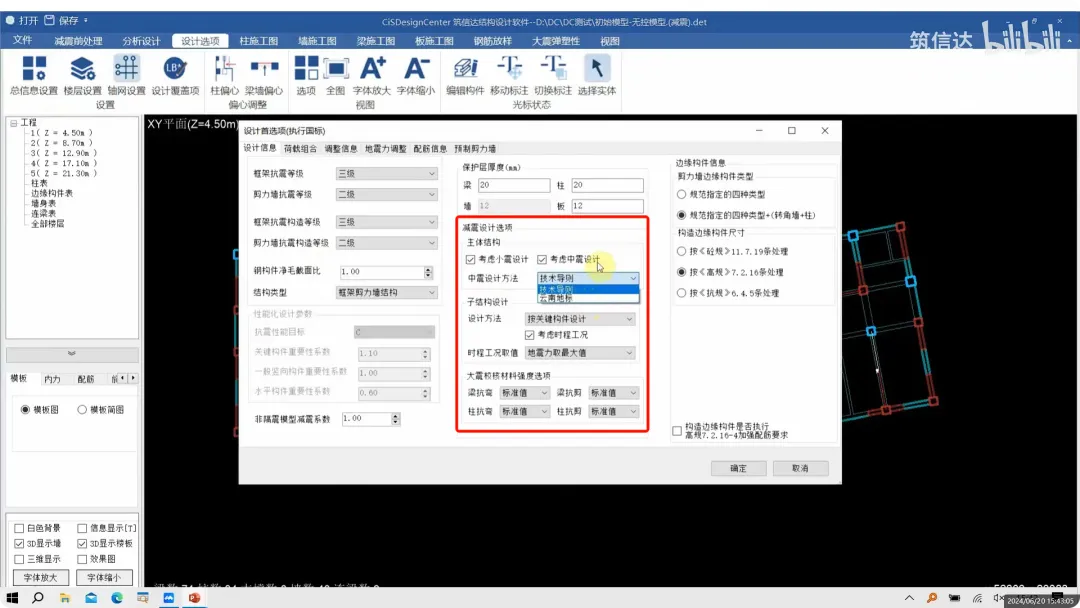Open the 轴网设置 tool
Image resolution: width=1080 pixels, height=608 pixels.
click(126, 76)
